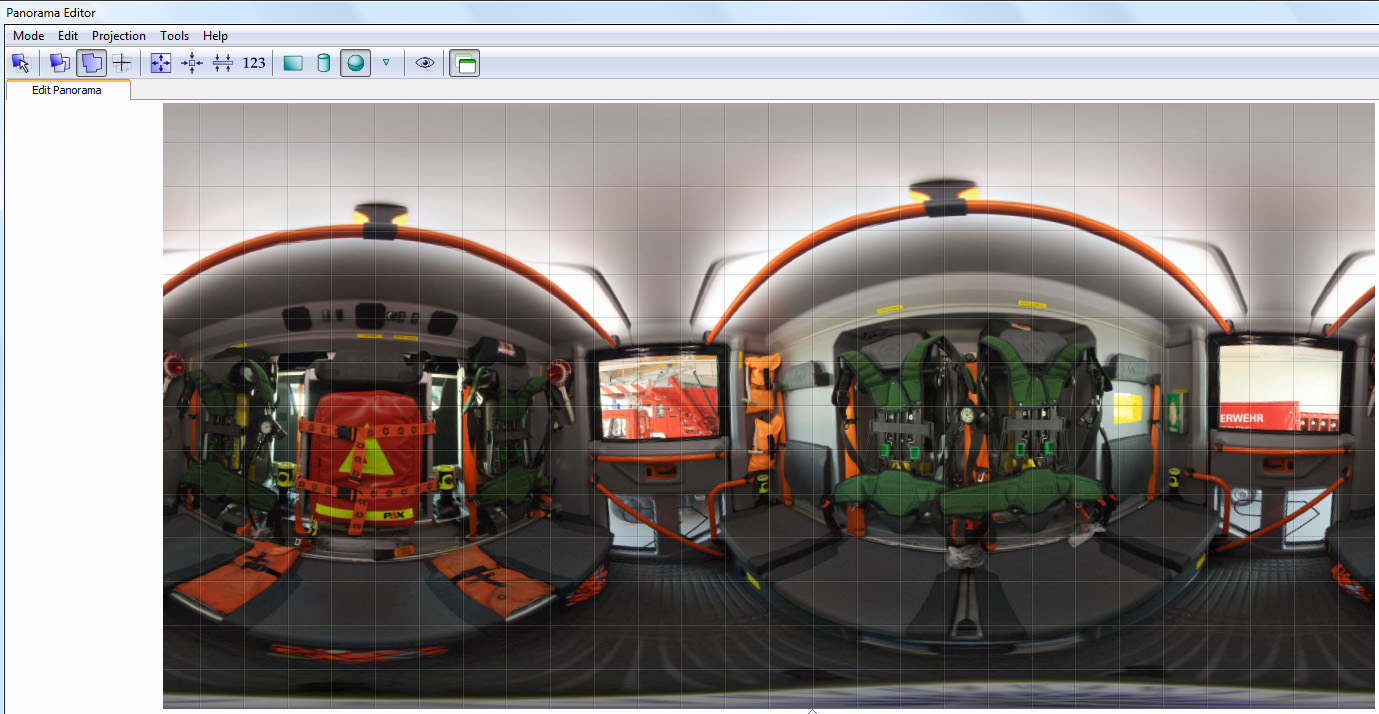
Task: Select the image selection pointer tool
Action: 21,63
